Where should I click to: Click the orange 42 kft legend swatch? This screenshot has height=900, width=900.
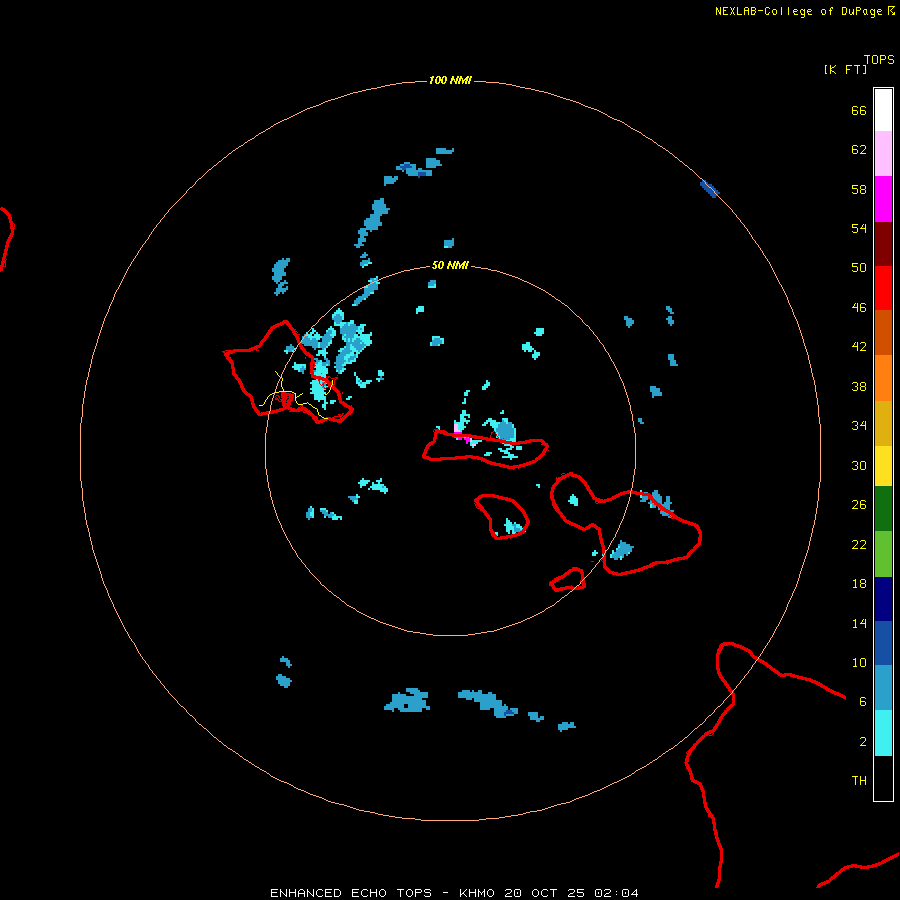883,378
